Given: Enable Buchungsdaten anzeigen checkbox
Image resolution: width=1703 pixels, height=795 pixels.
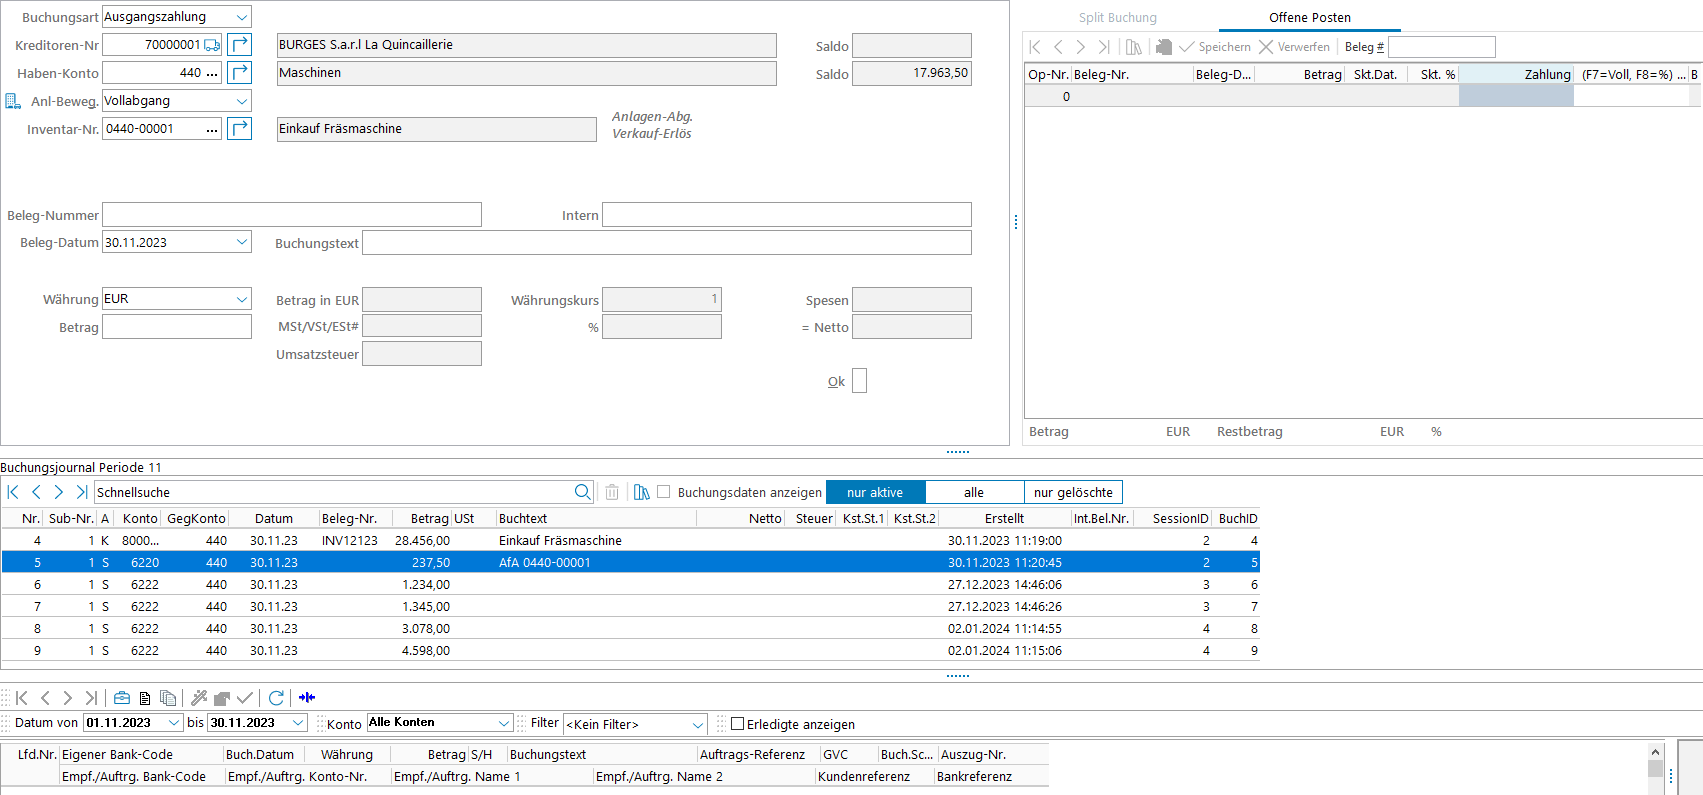Looking at the screenshot, I should coord(663,492).
